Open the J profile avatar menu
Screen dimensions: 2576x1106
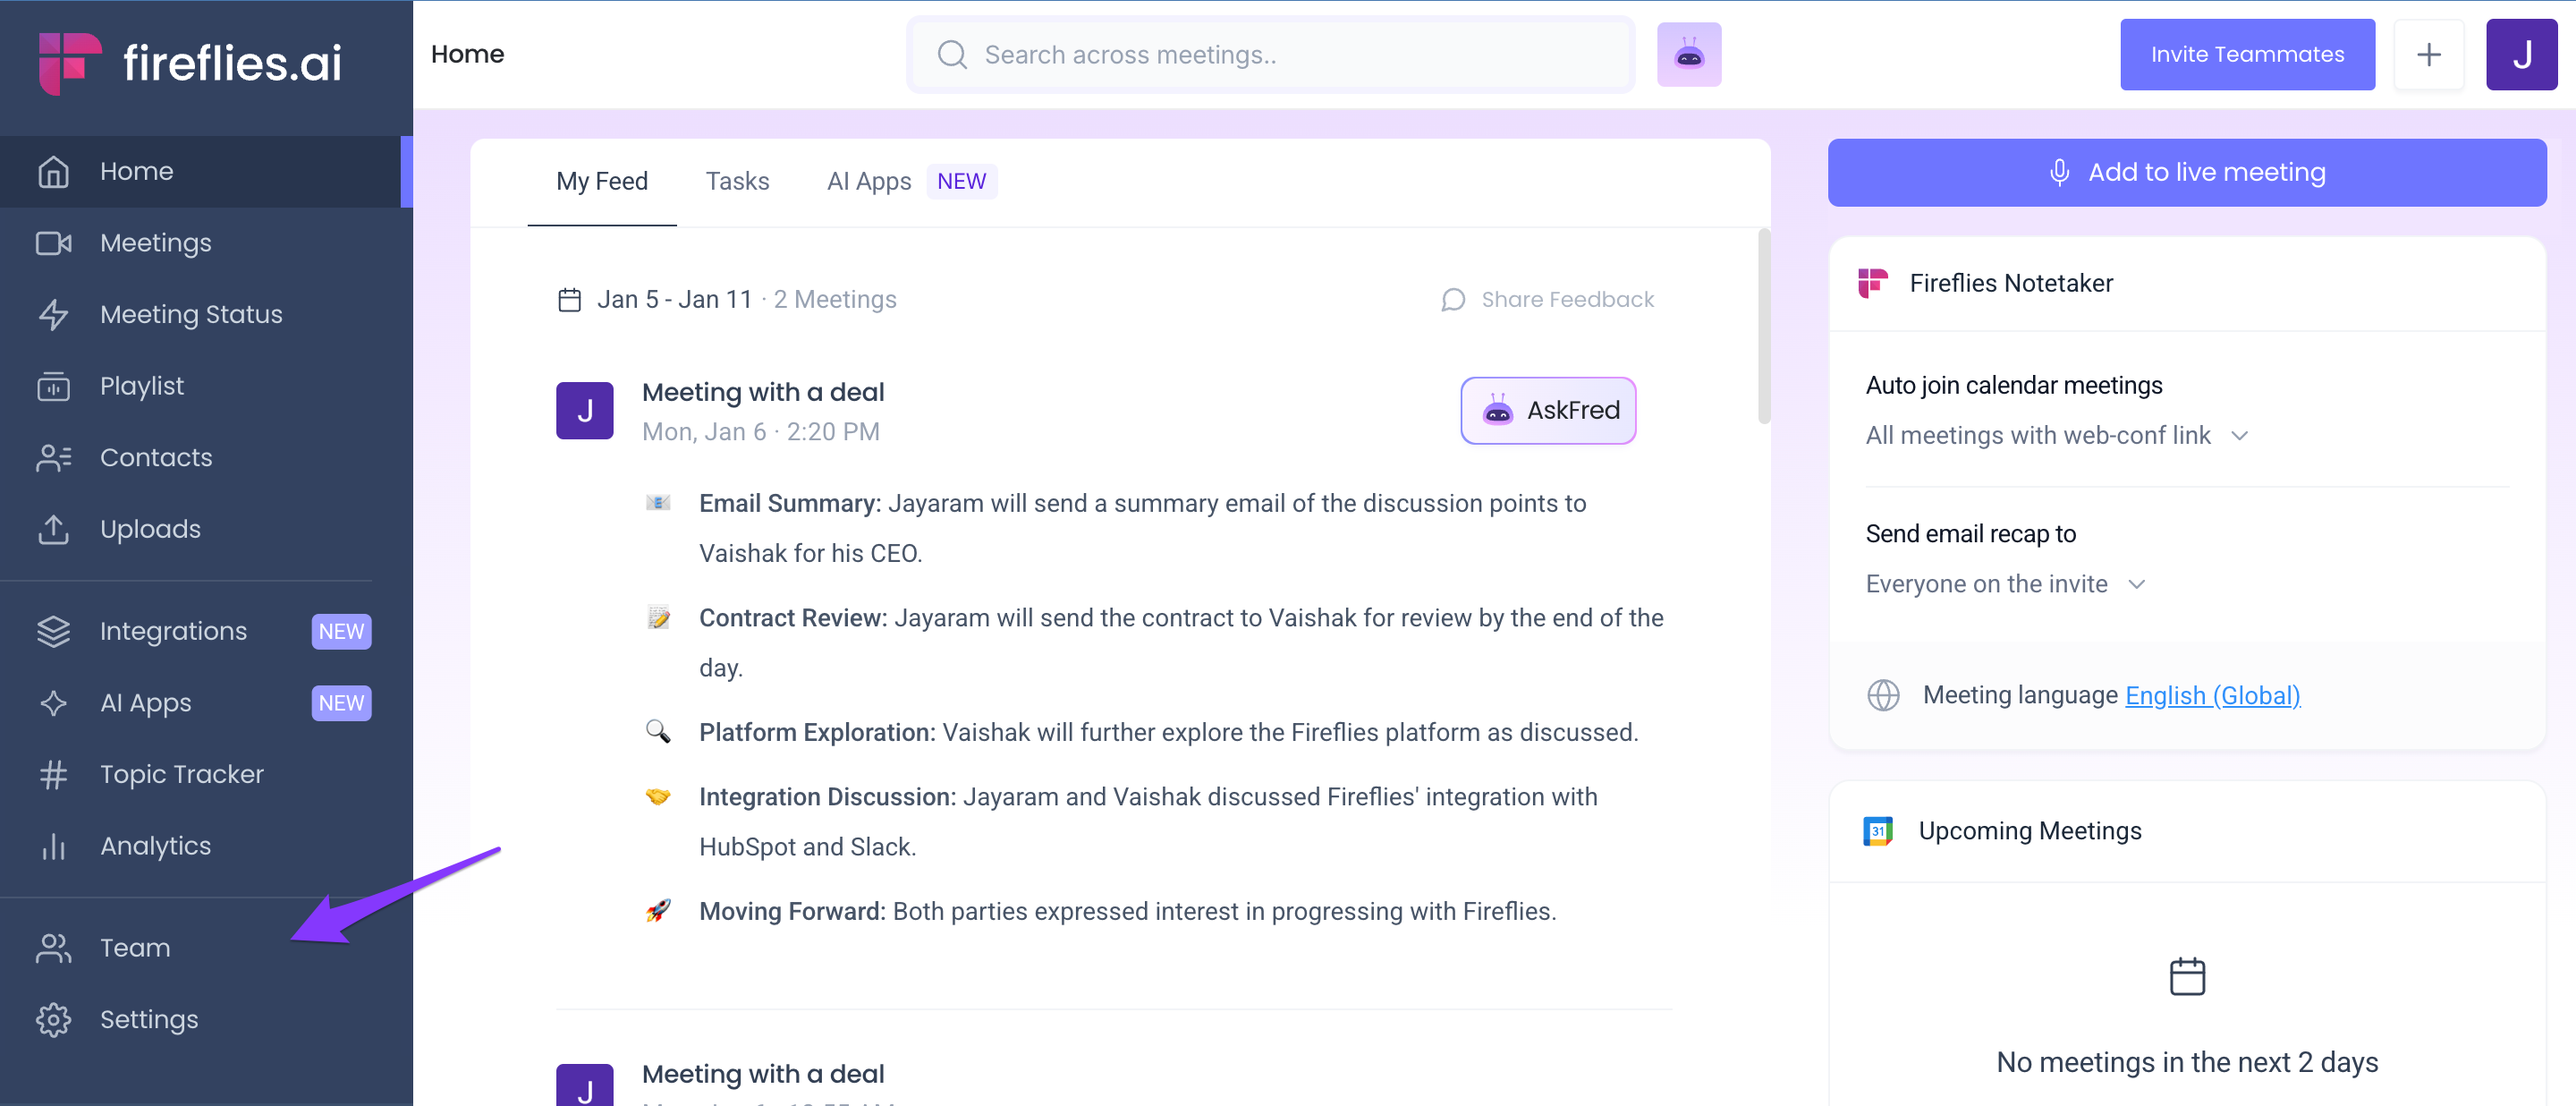pyautogui.click(x=2521, y=54)
